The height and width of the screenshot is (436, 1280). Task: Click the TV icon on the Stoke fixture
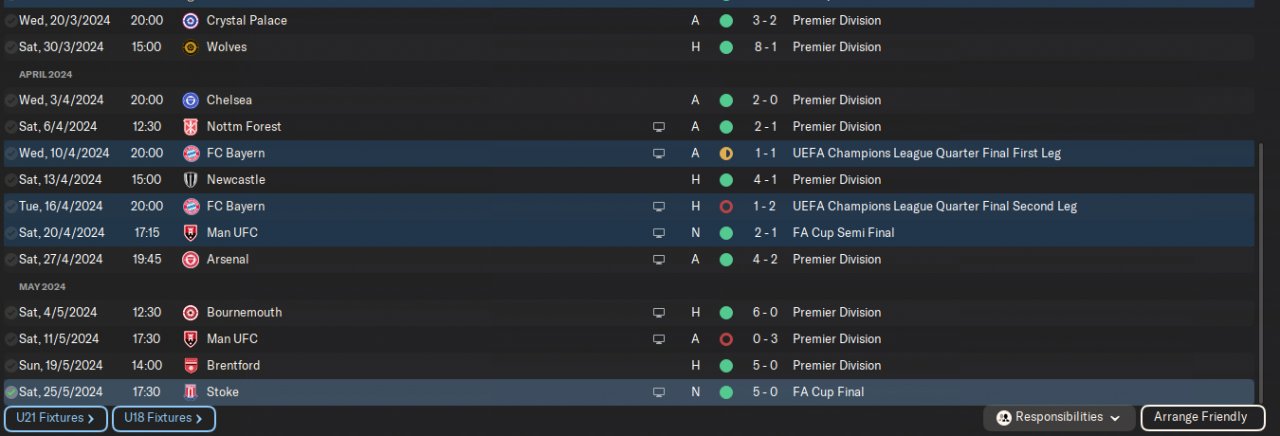click(659, 392)
